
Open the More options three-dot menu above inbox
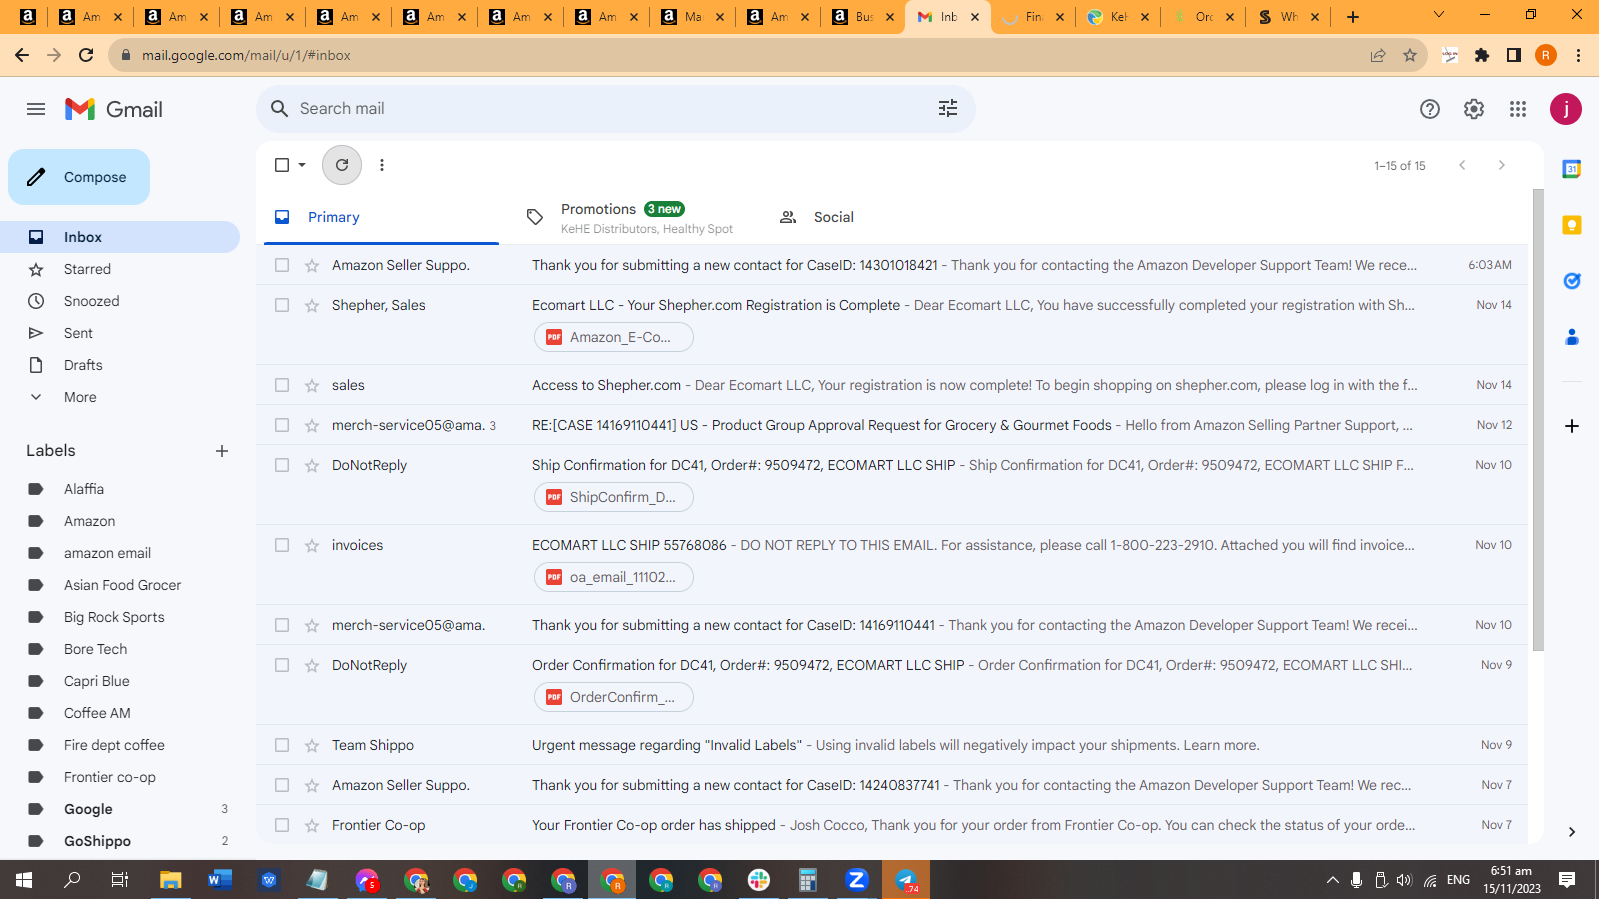[382, 165]
